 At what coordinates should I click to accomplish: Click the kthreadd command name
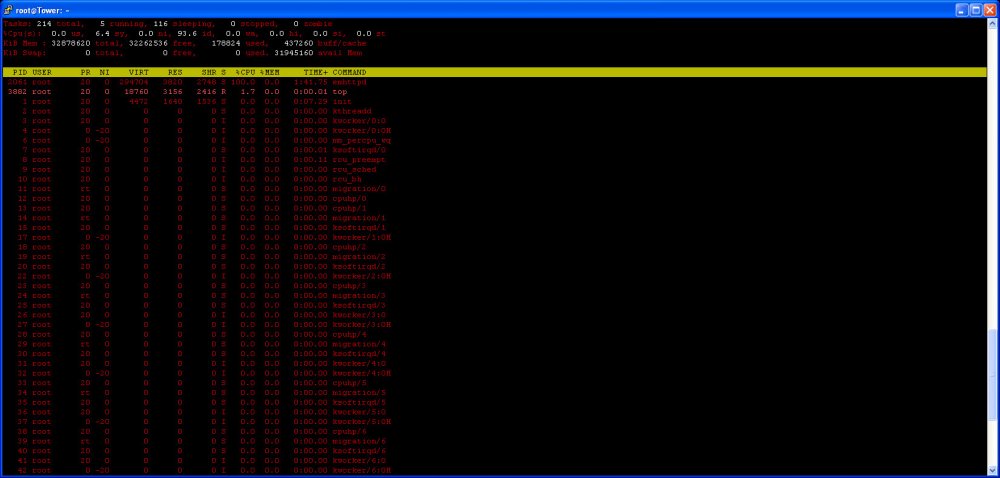click(352, 111)
